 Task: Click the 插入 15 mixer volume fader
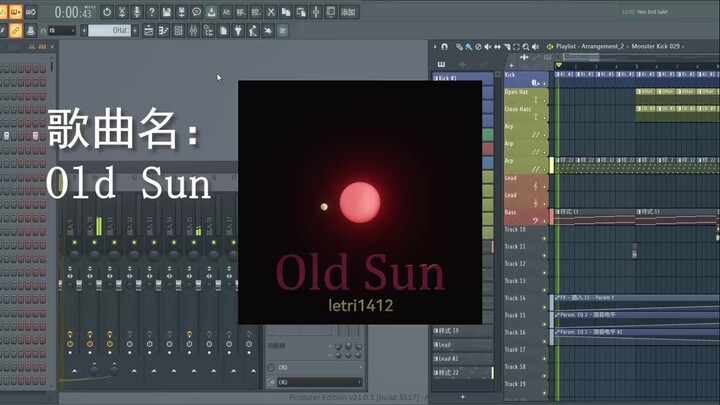[x=198, y=285]
